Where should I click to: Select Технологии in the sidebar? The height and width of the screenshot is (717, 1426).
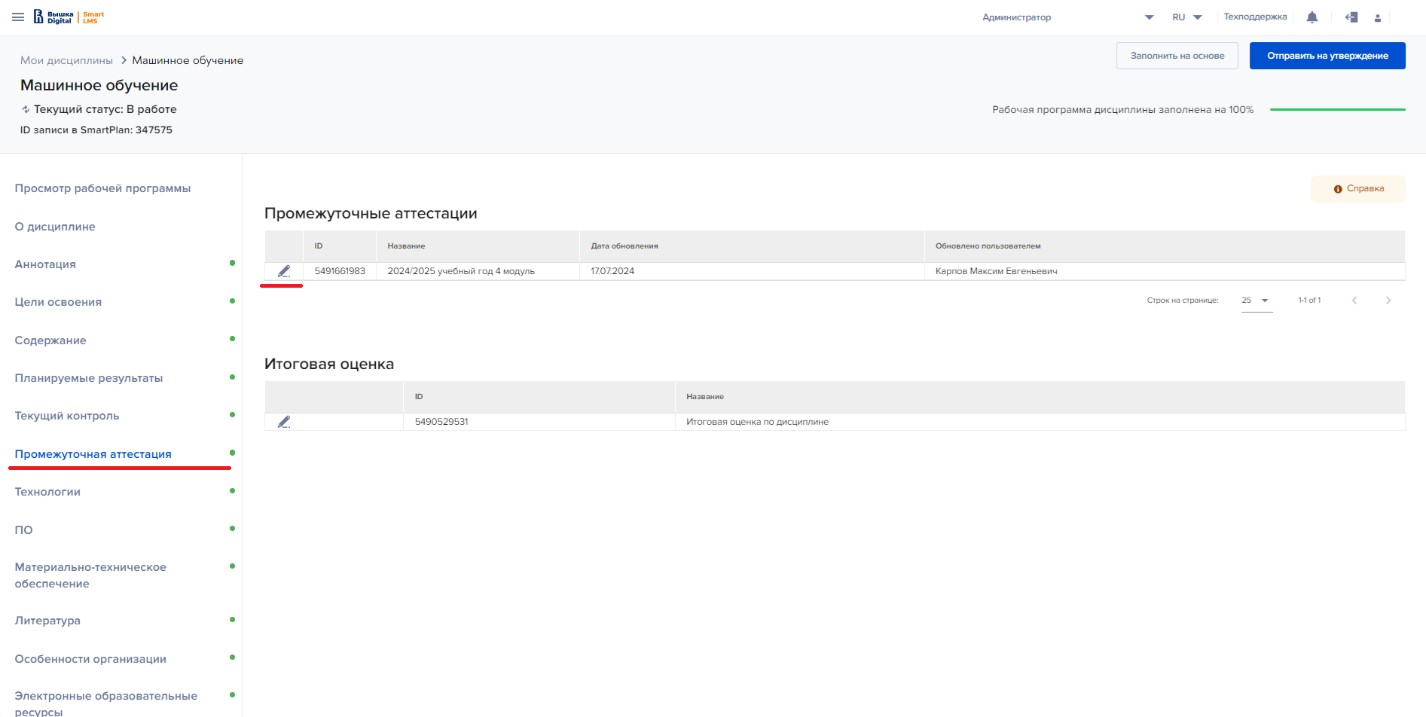pos(47,492)
